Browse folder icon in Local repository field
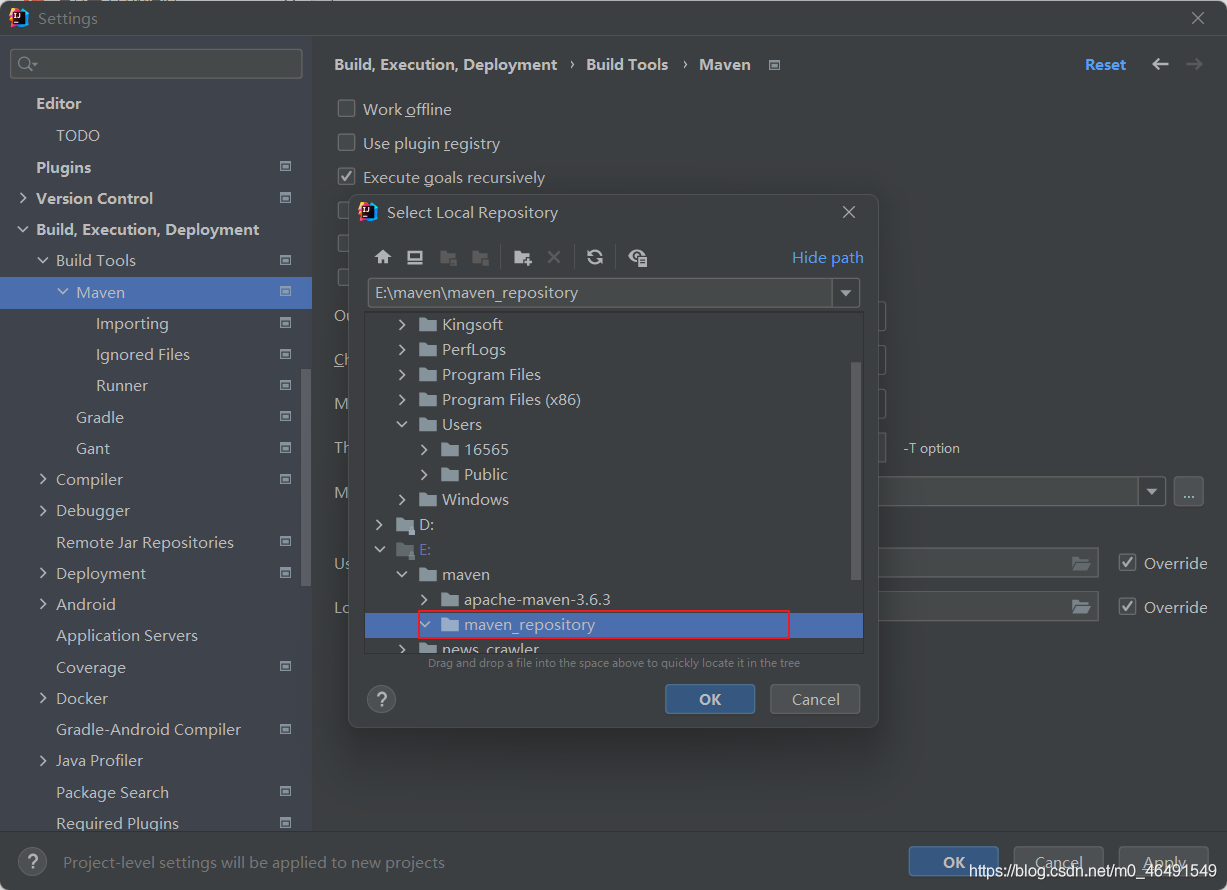 click(x=1081, y=606)
